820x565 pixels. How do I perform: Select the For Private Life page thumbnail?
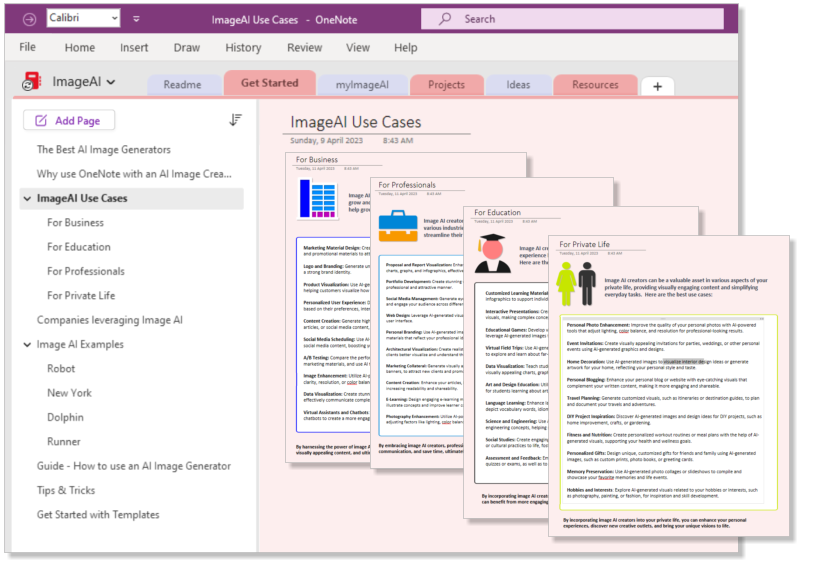(x=669, y=386)
